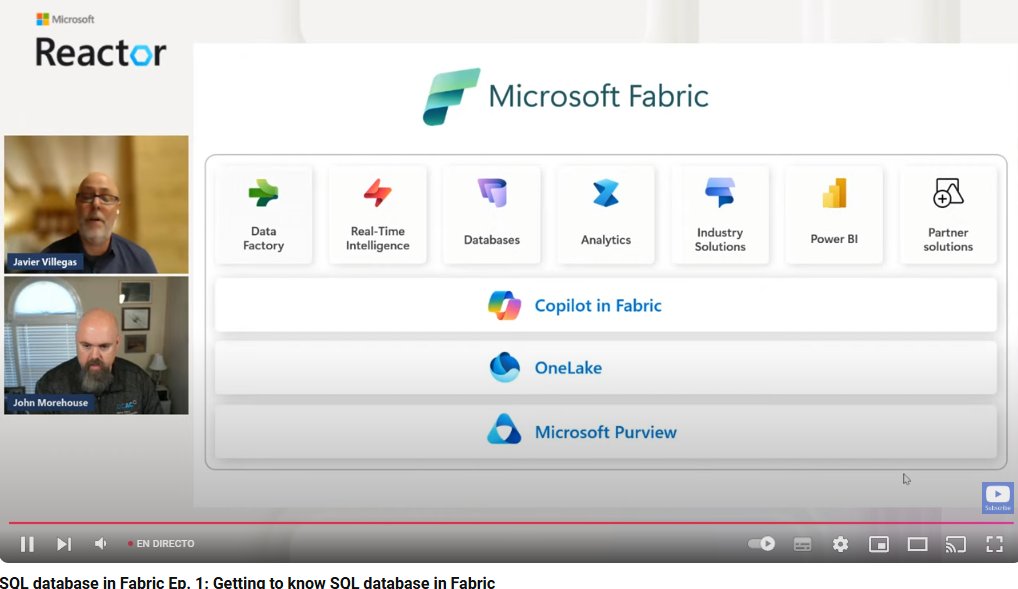Image resolution: width=1018 pixels, height=589 pixels.
Task: Switch to theater mode
Action: tap(917, 544)
